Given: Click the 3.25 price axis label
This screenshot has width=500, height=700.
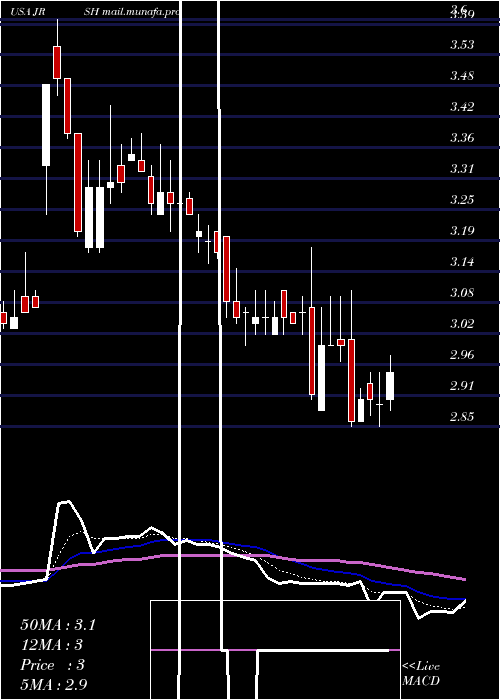Looking at the screenshot, I should point(462,200).
